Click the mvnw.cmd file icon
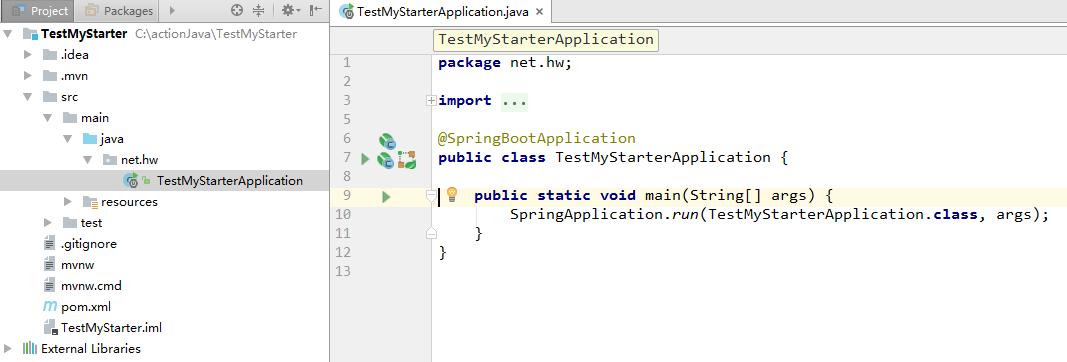Image resolution: width=1067 pixels, height=362 pixels. (x=50, y=286)
